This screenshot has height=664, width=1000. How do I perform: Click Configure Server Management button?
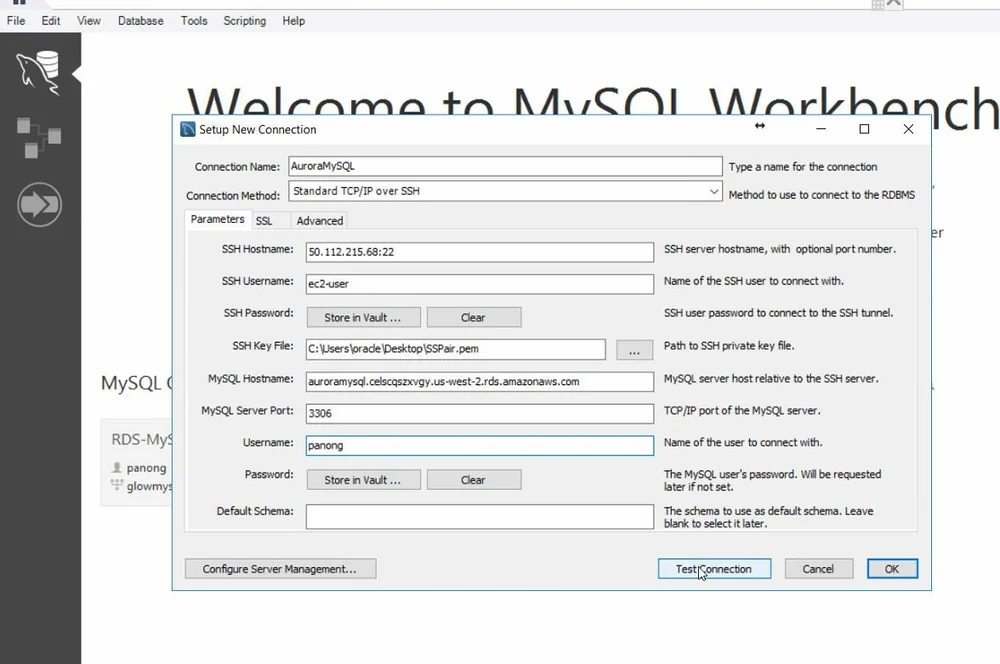280,569
